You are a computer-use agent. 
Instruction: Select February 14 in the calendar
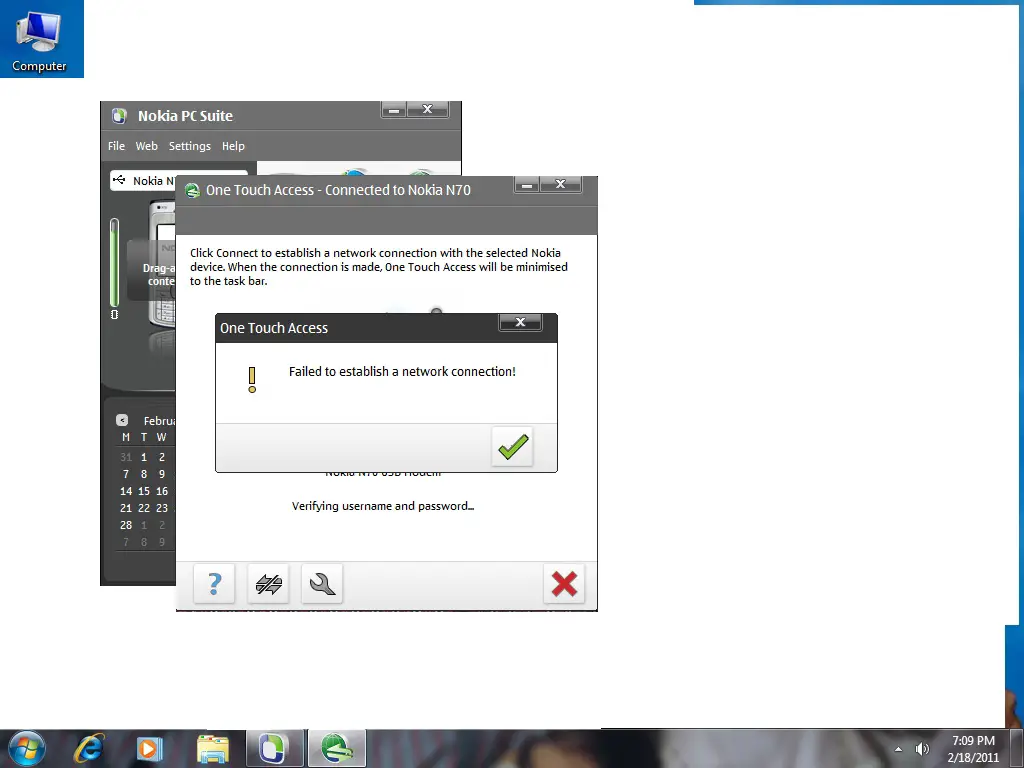click(x=126, y=491)
